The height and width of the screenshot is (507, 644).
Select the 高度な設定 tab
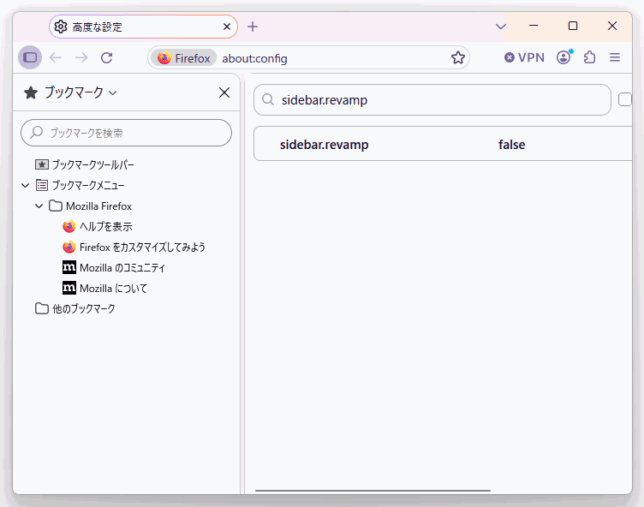pos(143,27)
